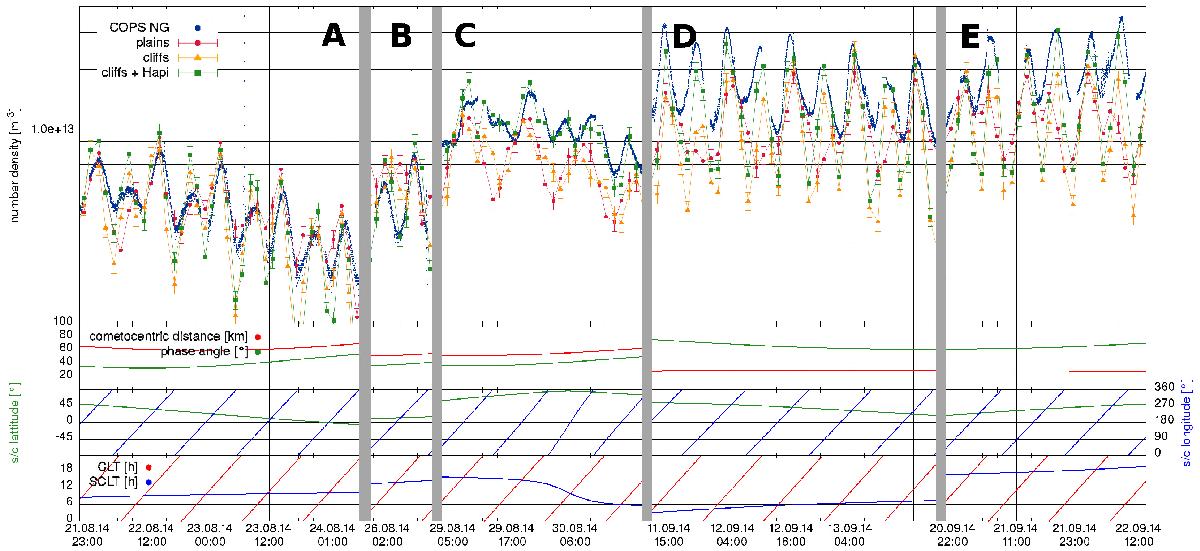Click the blue COPS NG legend marker
This screenshot has width=1200, height=551.
(198, 28)
